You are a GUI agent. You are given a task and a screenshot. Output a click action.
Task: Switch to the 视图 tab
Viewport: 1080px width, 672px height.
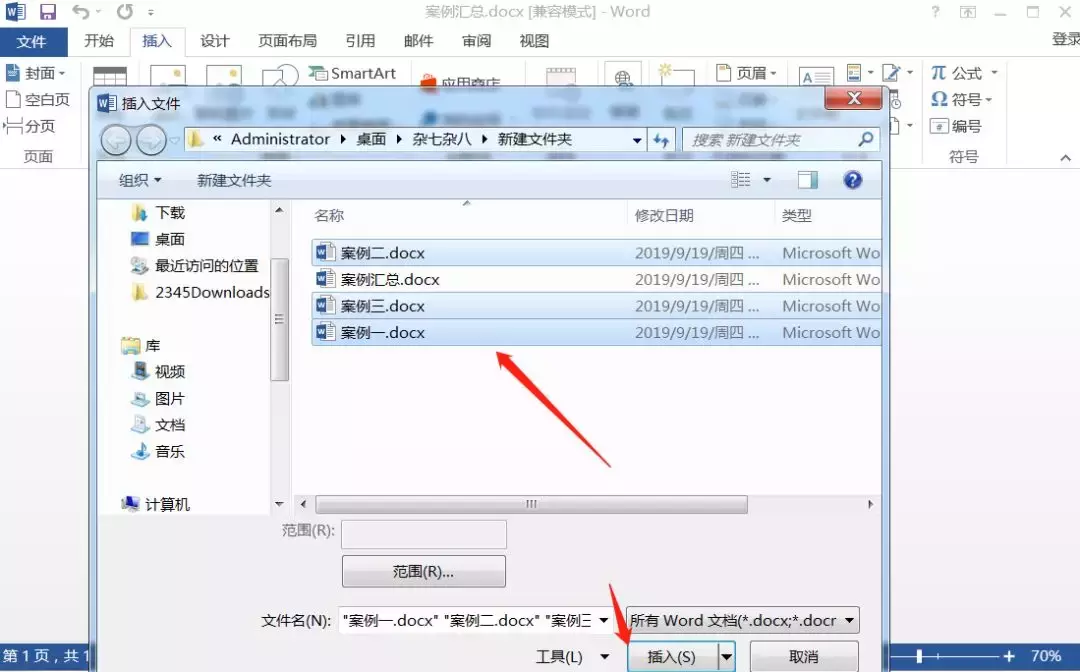coord(534,41)
